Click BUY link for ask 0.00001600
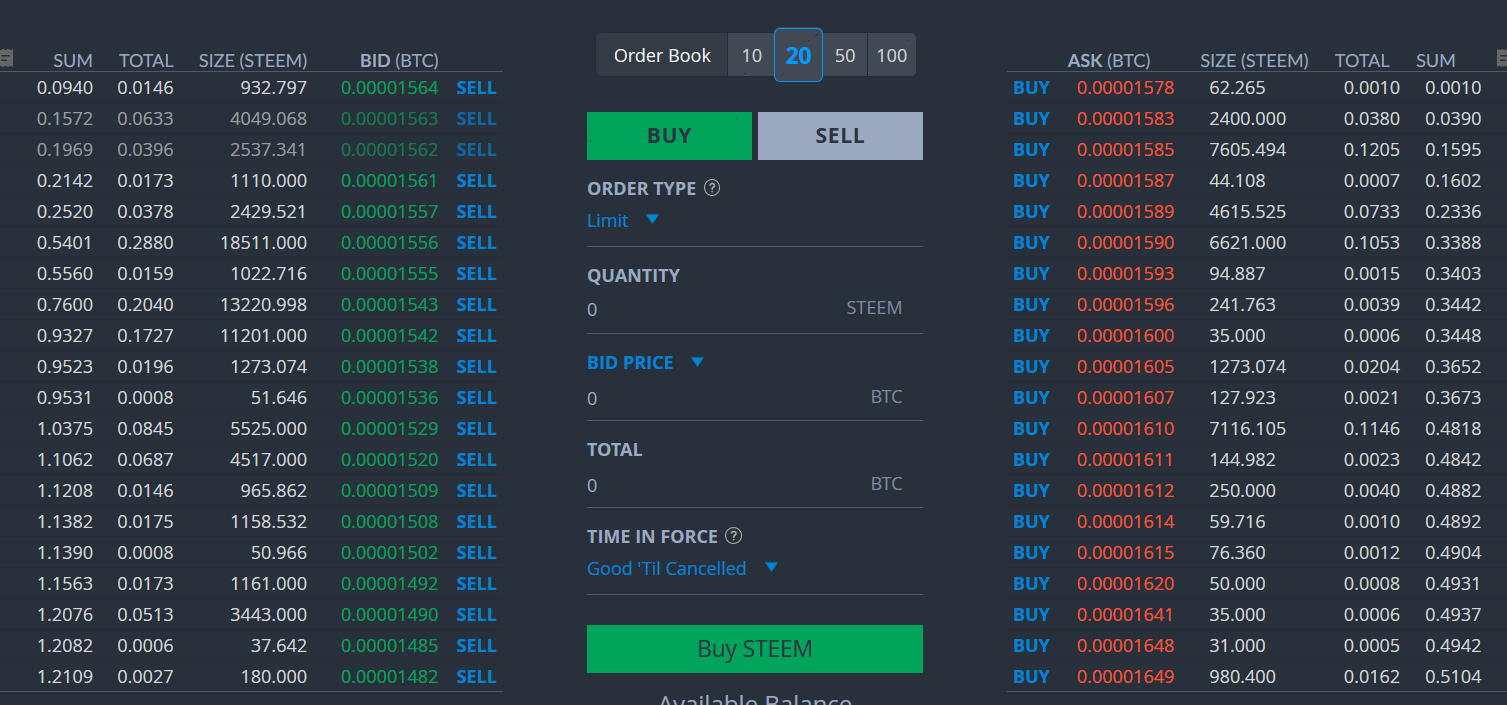Viewport: 1507px width, 705px height. coord(1031,336)
